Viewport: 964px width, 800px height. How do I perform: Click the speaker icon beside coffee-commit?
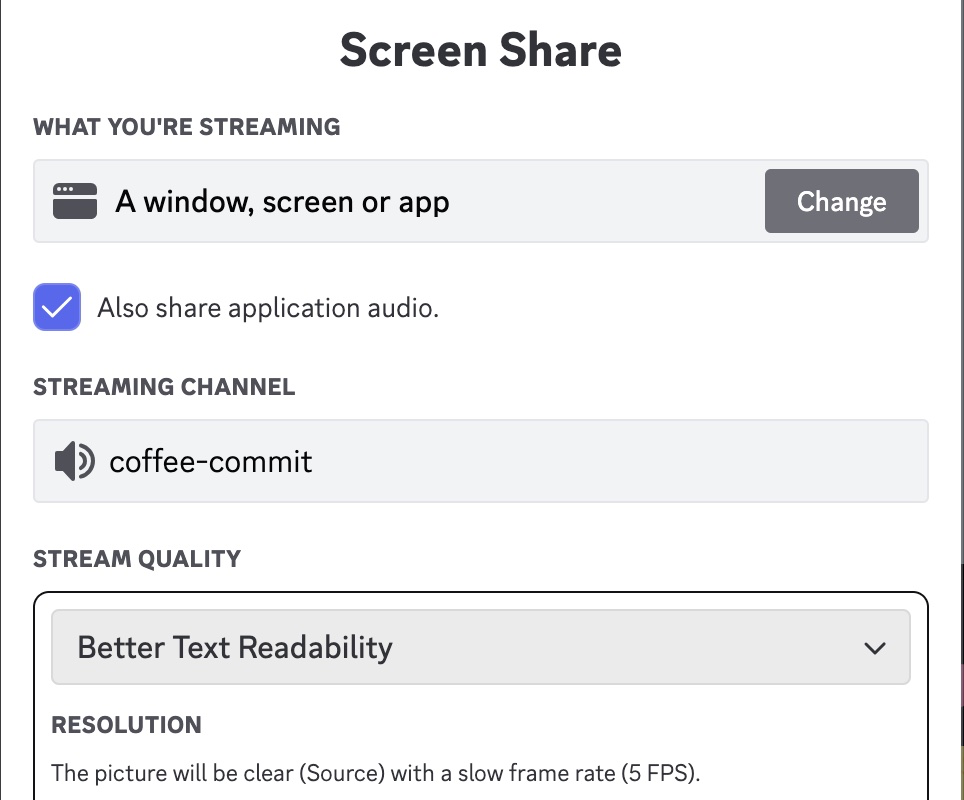click(x=74, y=461)
